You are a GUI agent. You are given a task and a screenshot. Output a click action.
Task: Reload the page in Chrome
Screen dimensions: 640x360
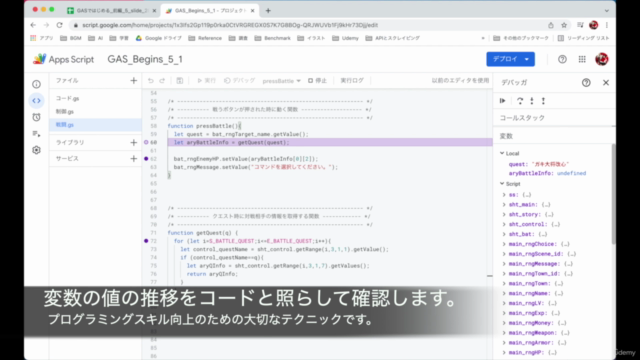pos(60,25)
